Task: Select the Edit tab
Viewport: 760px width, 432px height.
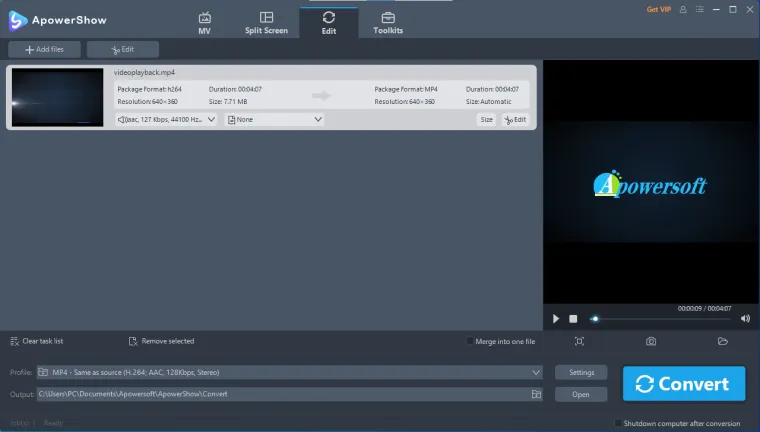Action: tap(329, 23)
